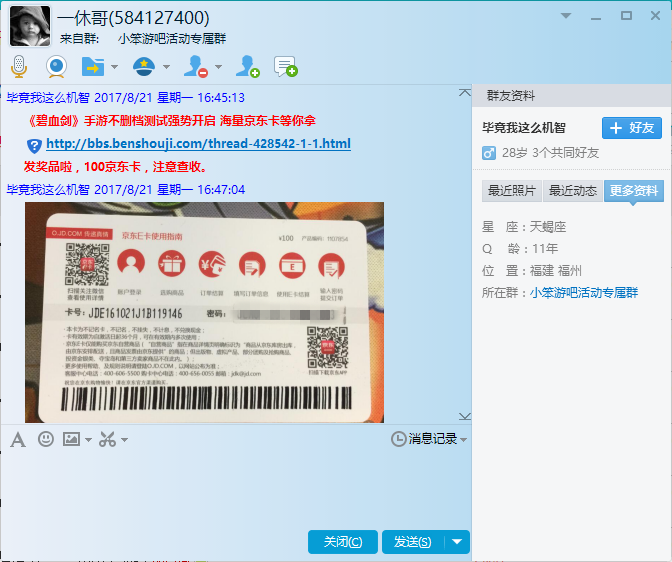Start a video call with webcam icon

tap(56, 66)
